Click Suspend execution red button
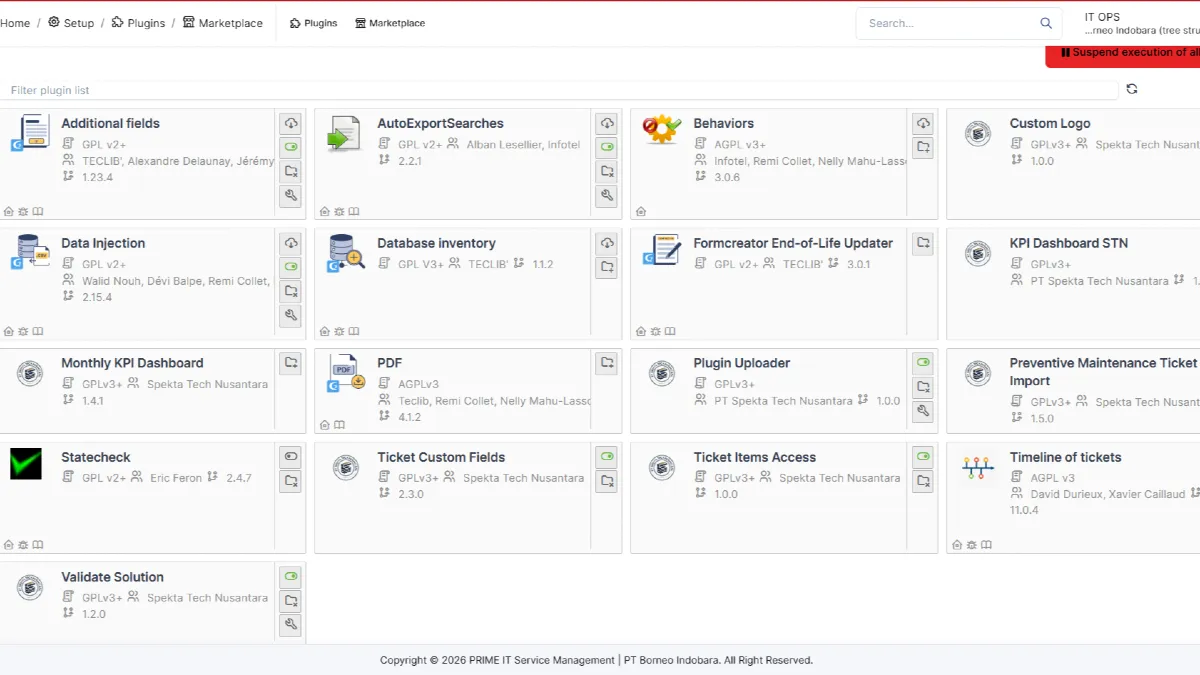This screenshot has height=675, width=1200. pyautogui.click(x=1123, y=53)
